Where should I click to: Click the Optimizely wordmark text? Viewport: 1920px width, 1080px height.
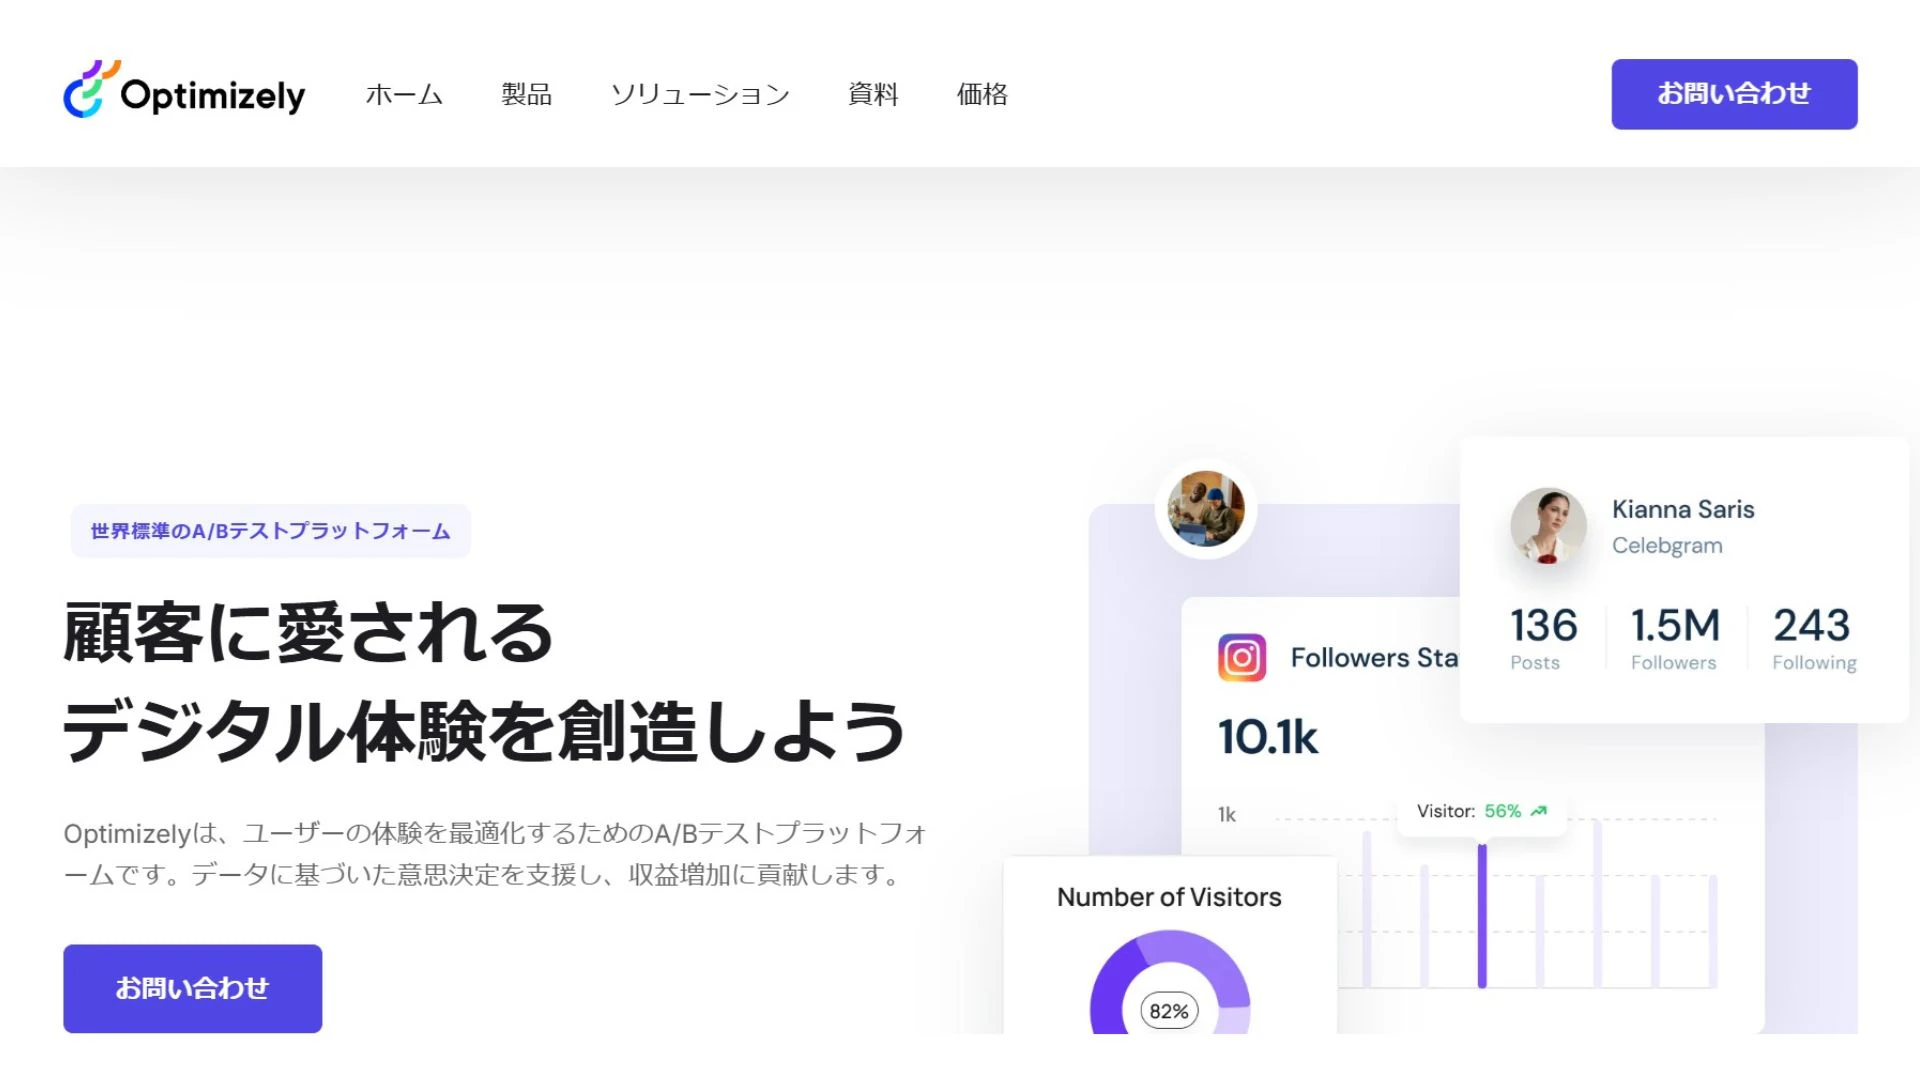point(212,96)
